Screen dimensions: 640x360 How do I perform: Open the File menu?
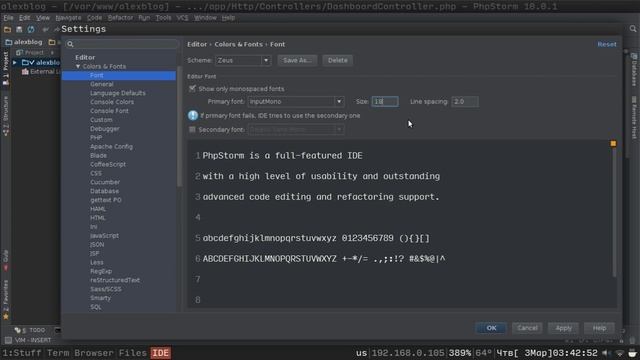tap(8, 18)
